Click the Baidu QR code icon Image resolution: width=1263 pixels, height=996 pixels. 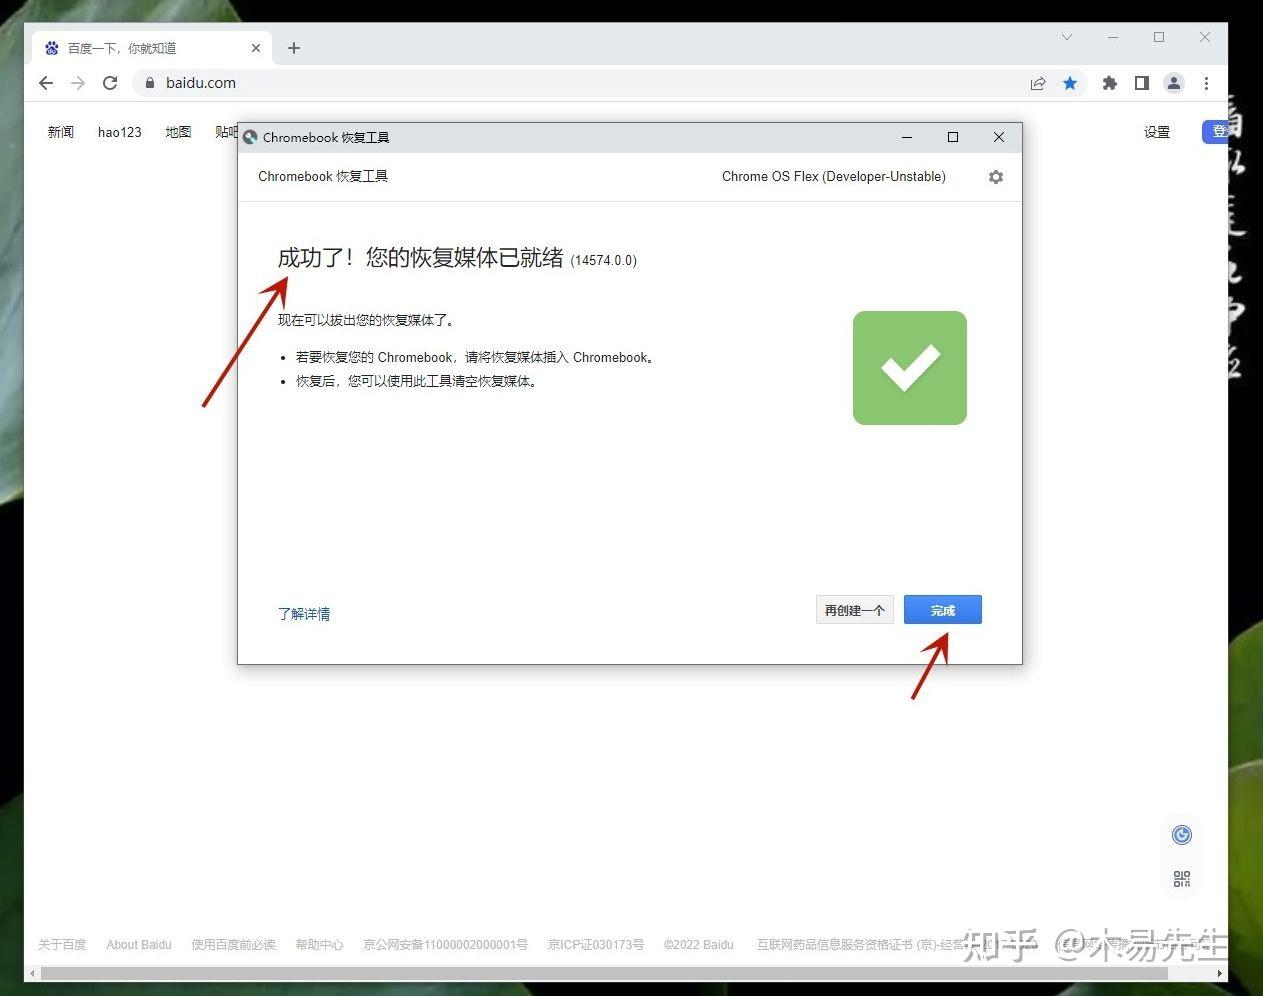tap(1182, 879)
